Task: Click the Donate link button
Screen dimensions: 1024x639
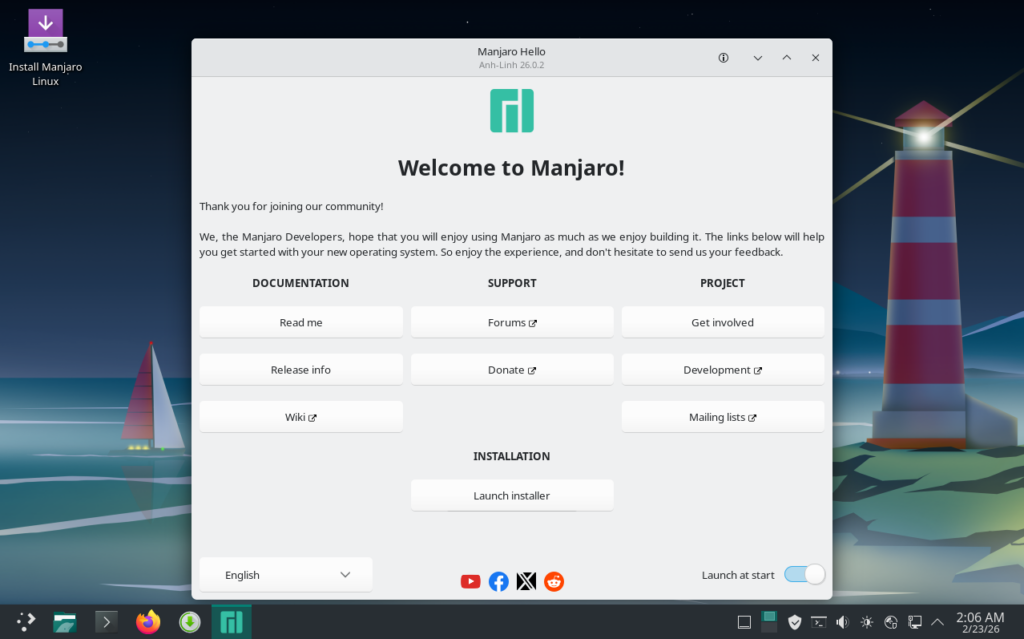Action: 512,370
